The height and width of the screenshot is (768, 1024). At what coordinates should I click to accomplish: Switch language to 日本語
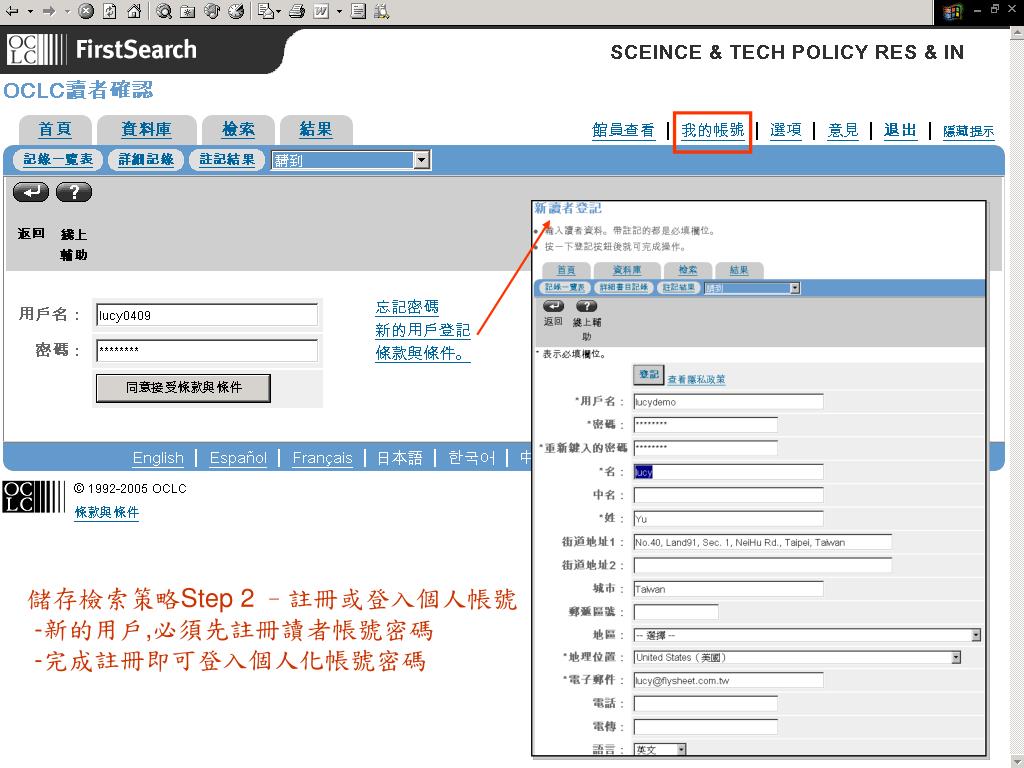(x=400, y=458)
